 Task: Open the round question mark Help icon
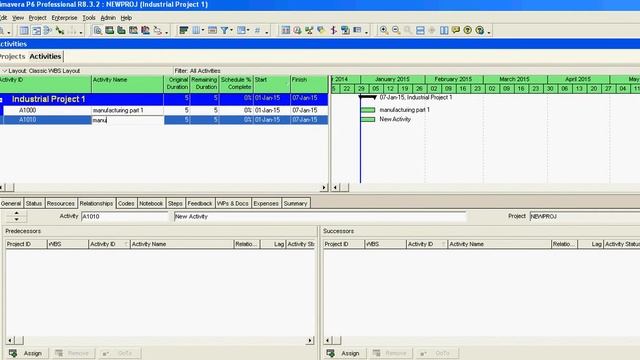468,30
